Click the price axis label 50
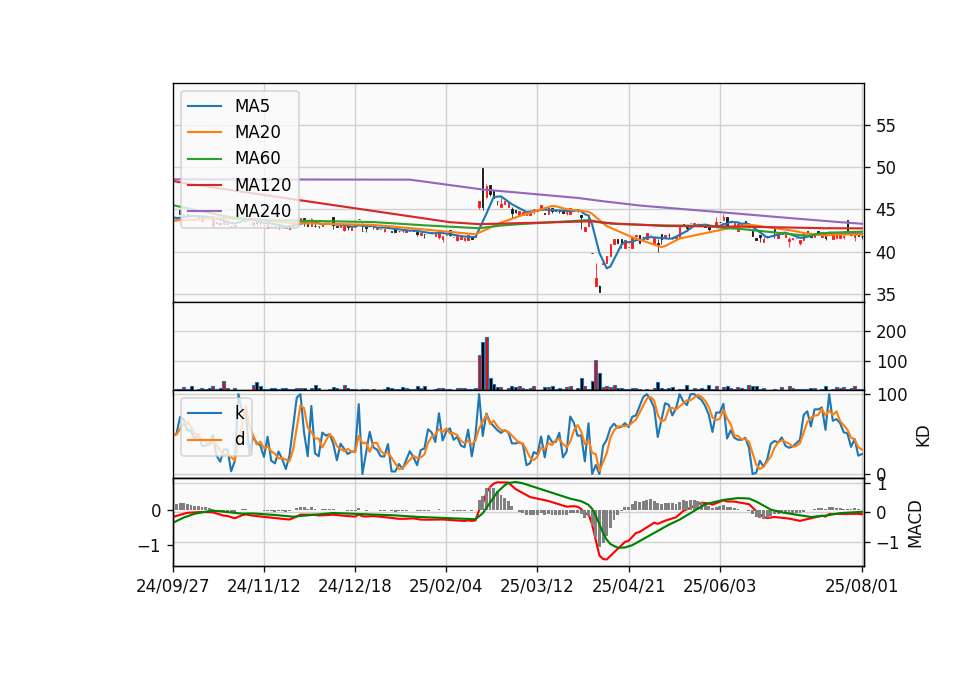Image resolution: width=960 pixels, height=690 pixels. [885, 168]
